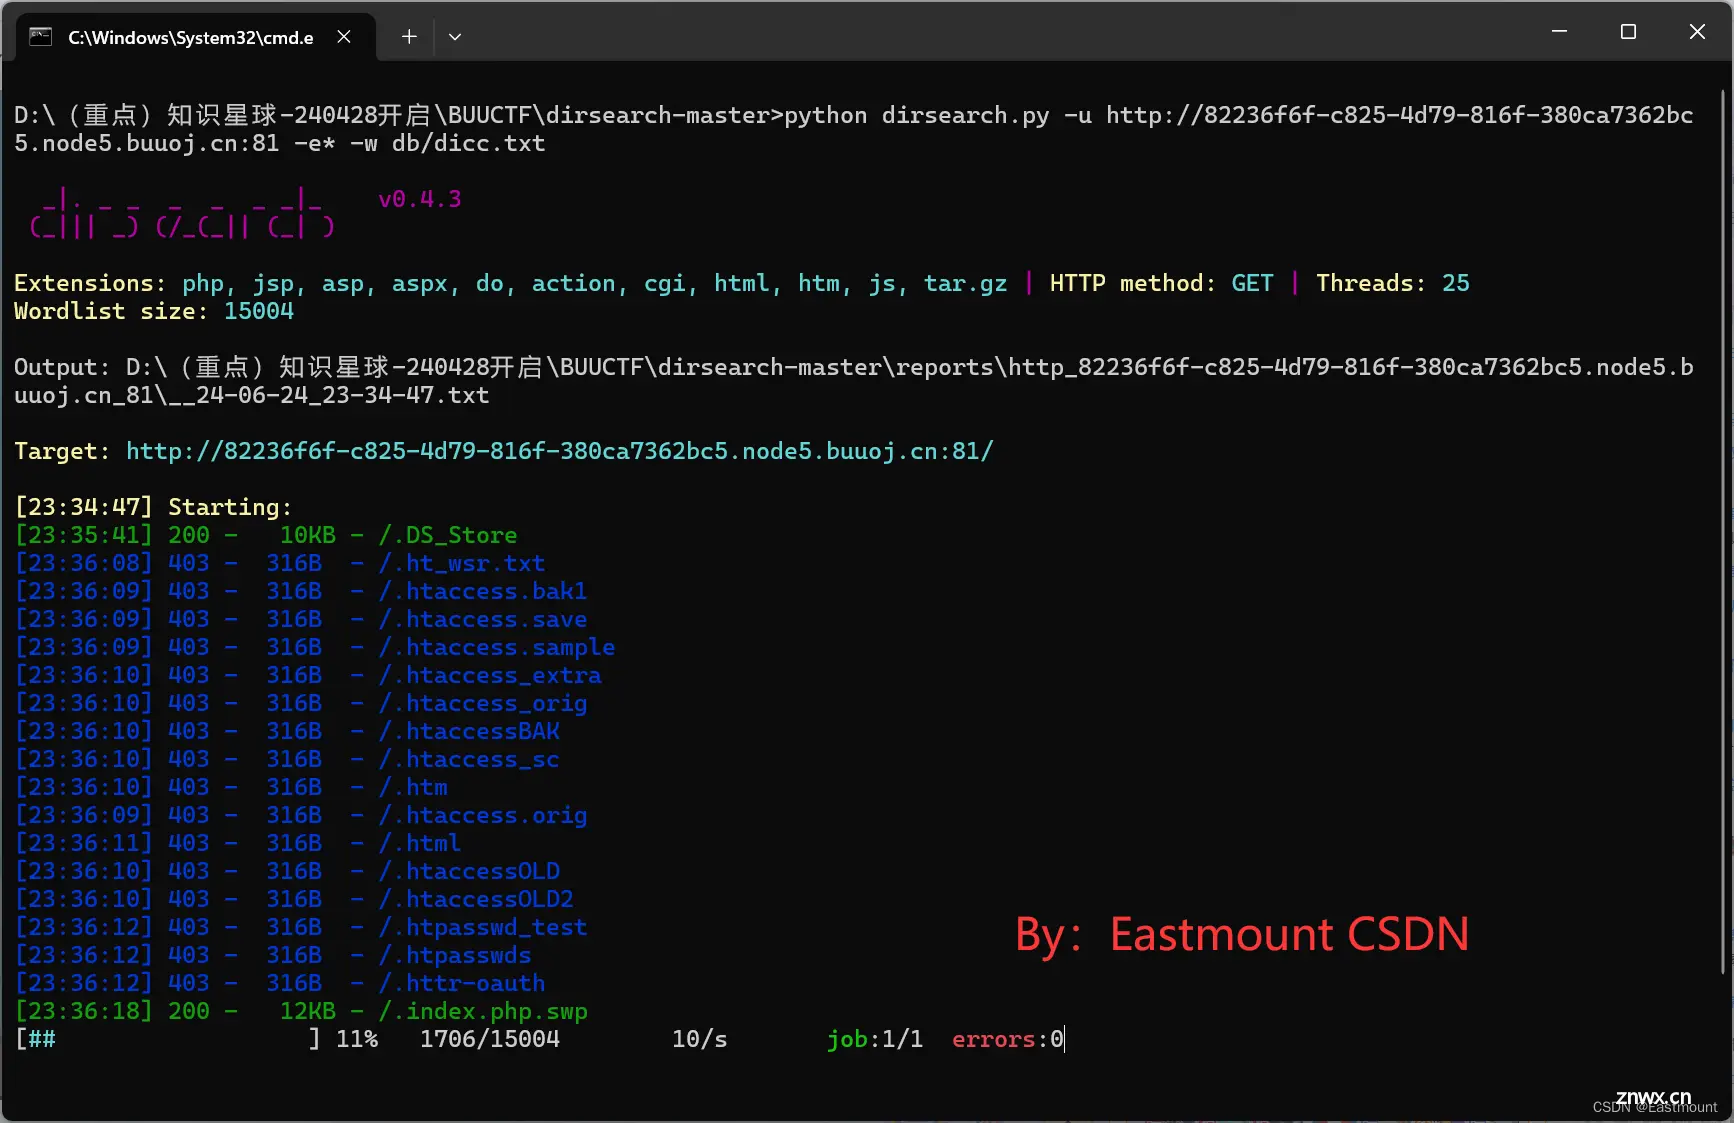Click the Threads: 25 value

pos(1393,283)
